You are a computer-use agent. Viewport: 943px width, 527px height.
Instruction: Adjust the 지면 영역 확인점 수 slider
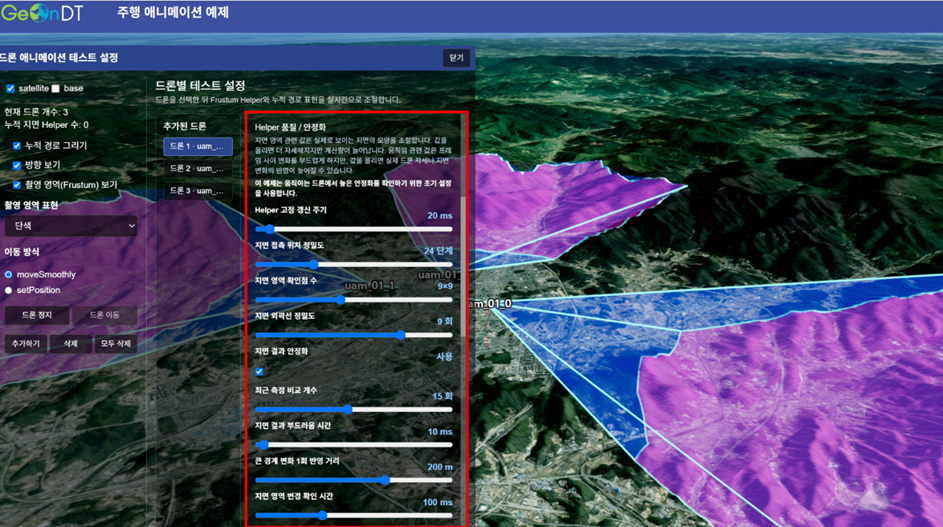[354, 300]
